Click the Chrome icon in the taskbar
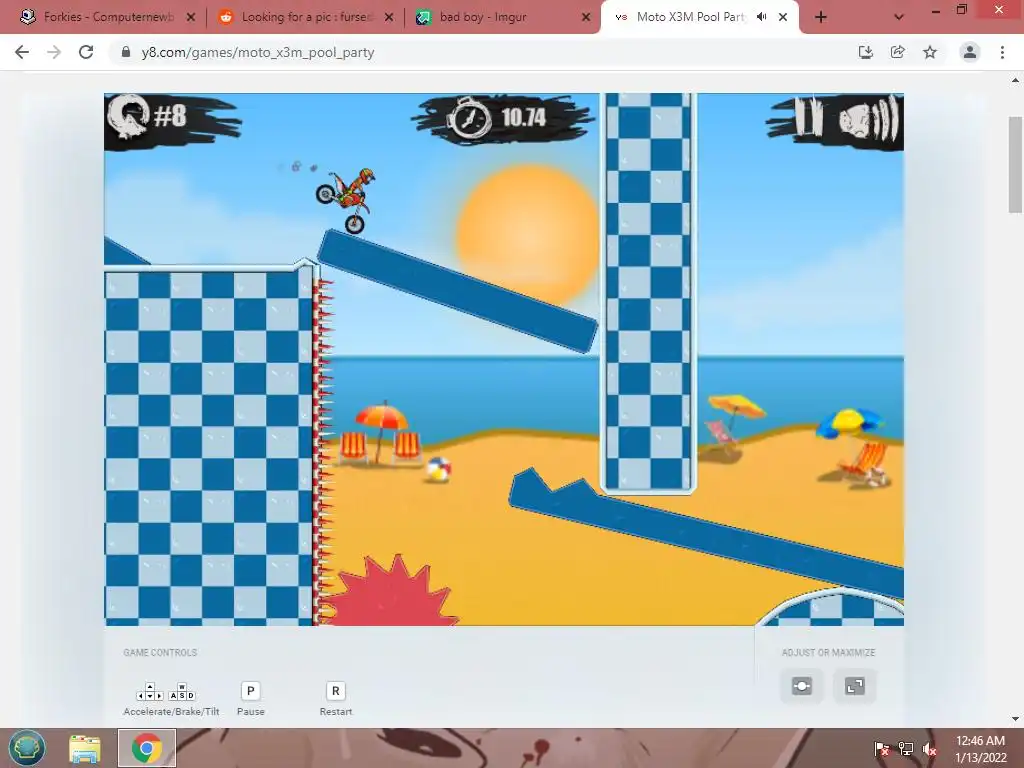 coord(147,748)
